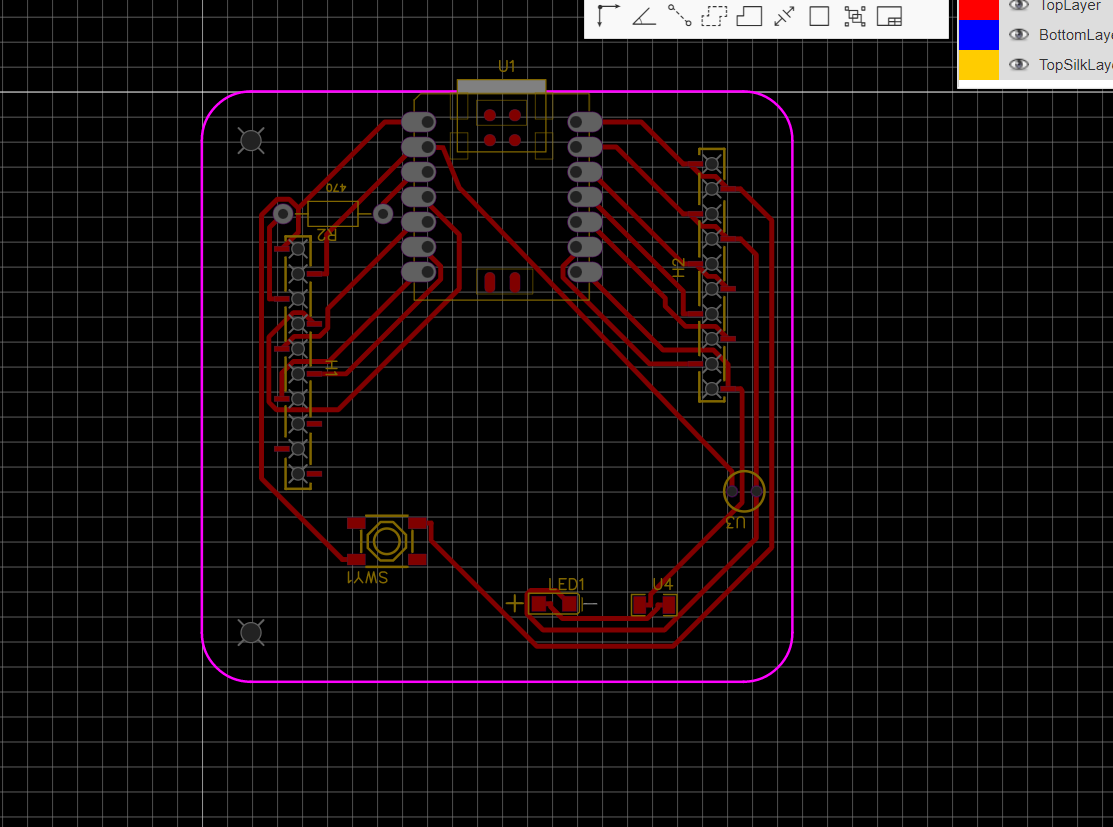This screenshot has height=827, width=1113.
Task: Select the TopSilkLayer name
Action: (1075, 65)
